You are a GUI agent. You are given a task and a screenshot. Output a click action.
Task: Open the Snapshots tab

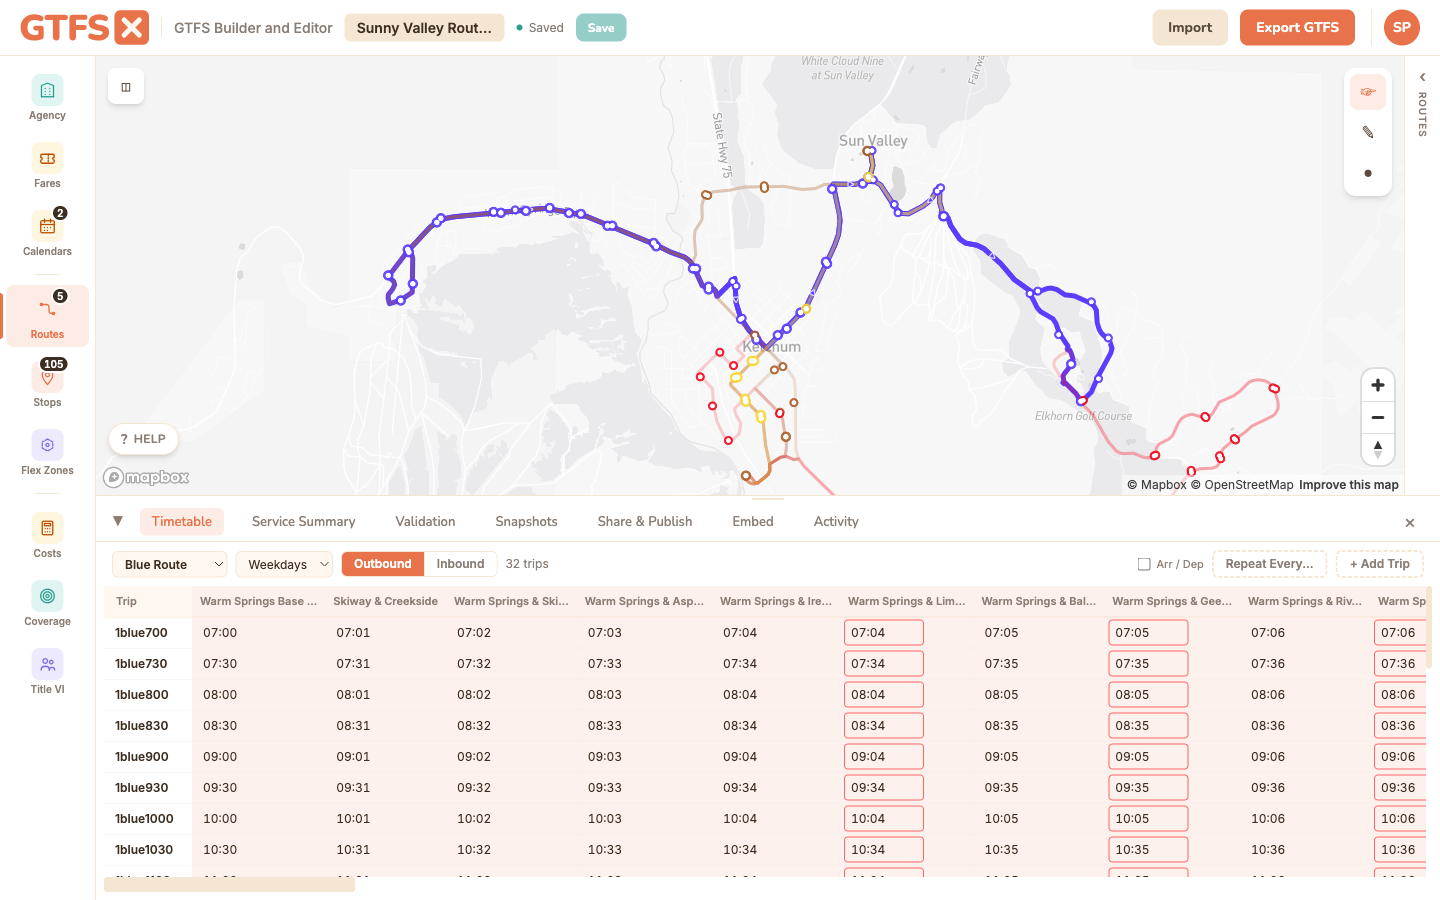click(526, 521)
